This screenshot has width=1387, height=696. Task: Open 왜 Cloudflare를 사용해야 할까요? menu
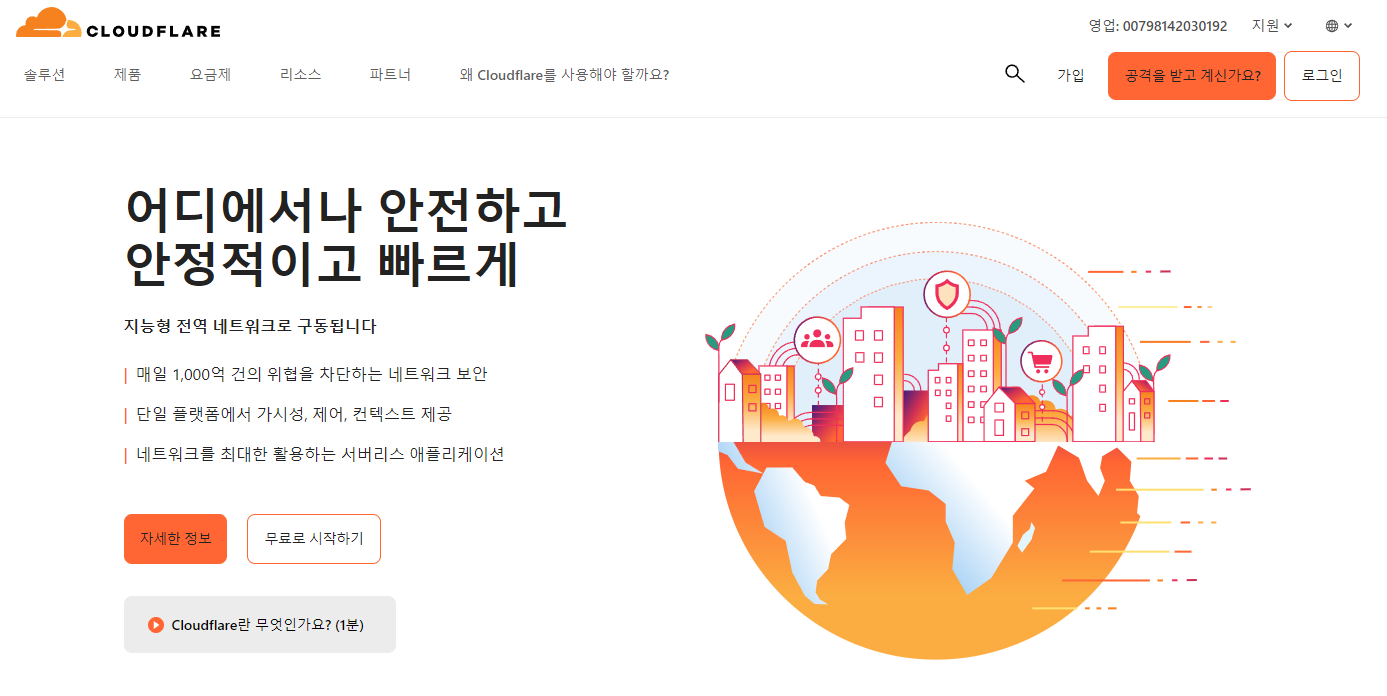[564, 75]
